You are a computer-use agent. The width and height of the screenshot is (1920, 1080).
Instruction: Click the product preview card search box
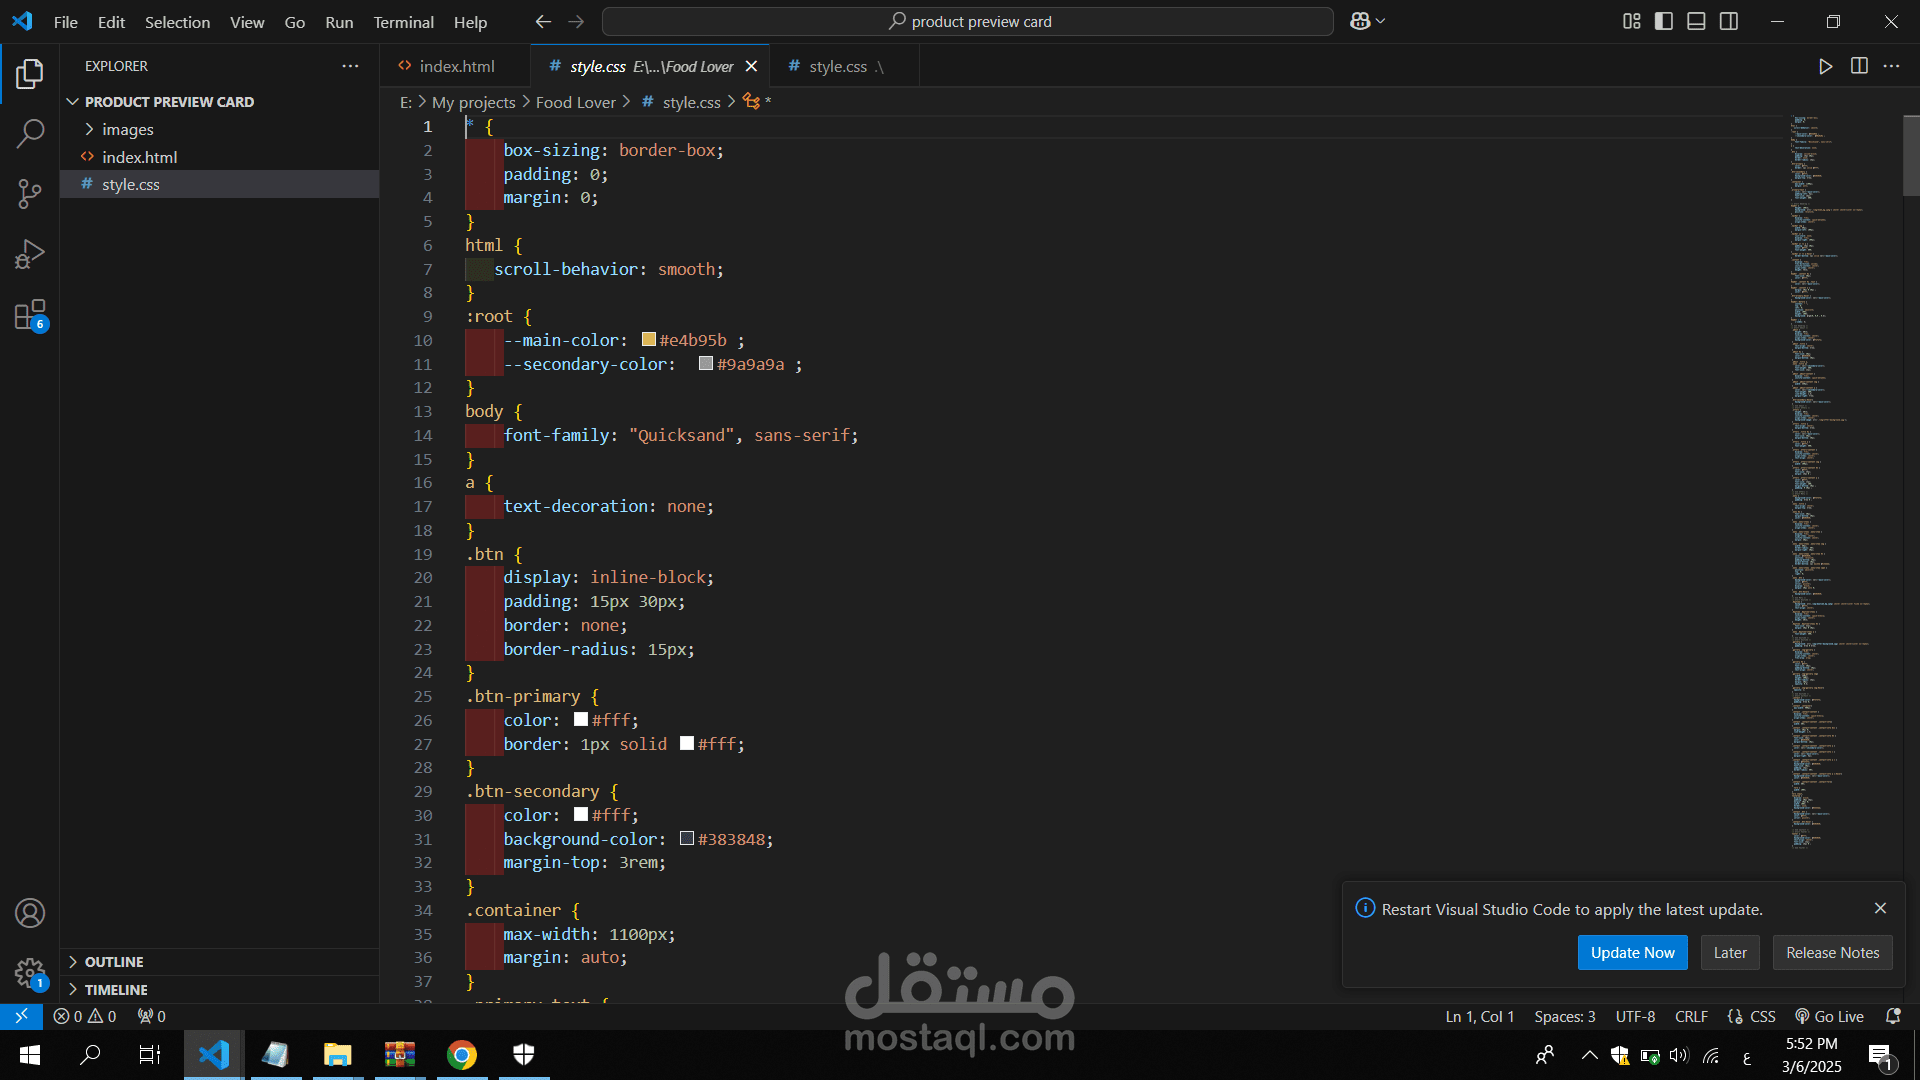(x=968, y=21)
